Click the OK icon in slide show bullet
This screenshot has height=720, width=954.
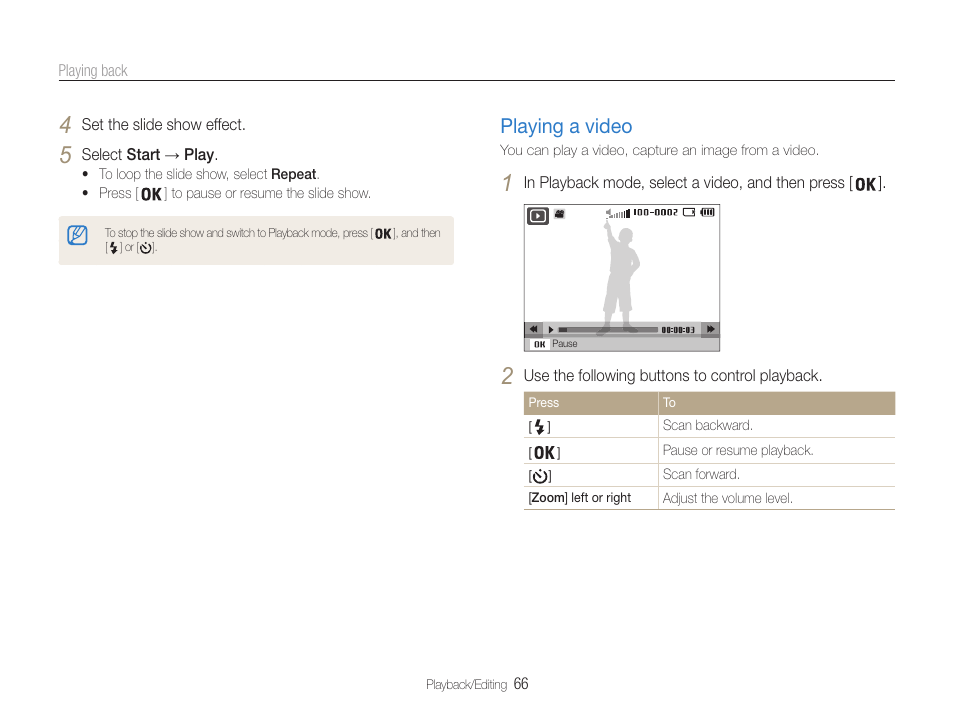(x=151, y=194)
